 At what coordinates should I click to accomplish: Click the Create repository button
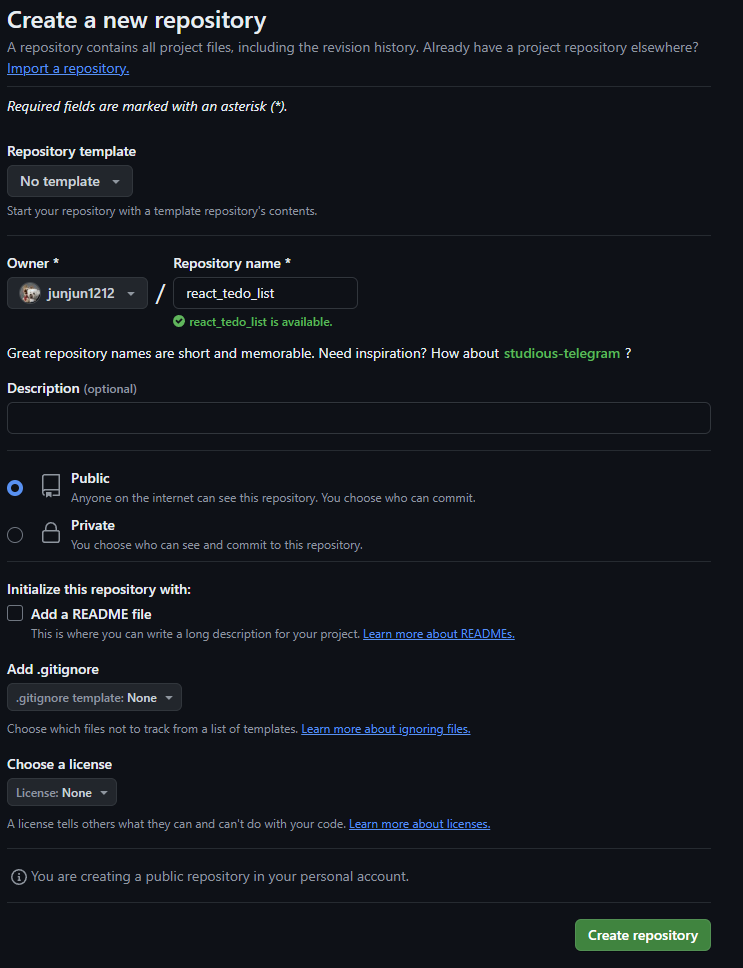642,935
